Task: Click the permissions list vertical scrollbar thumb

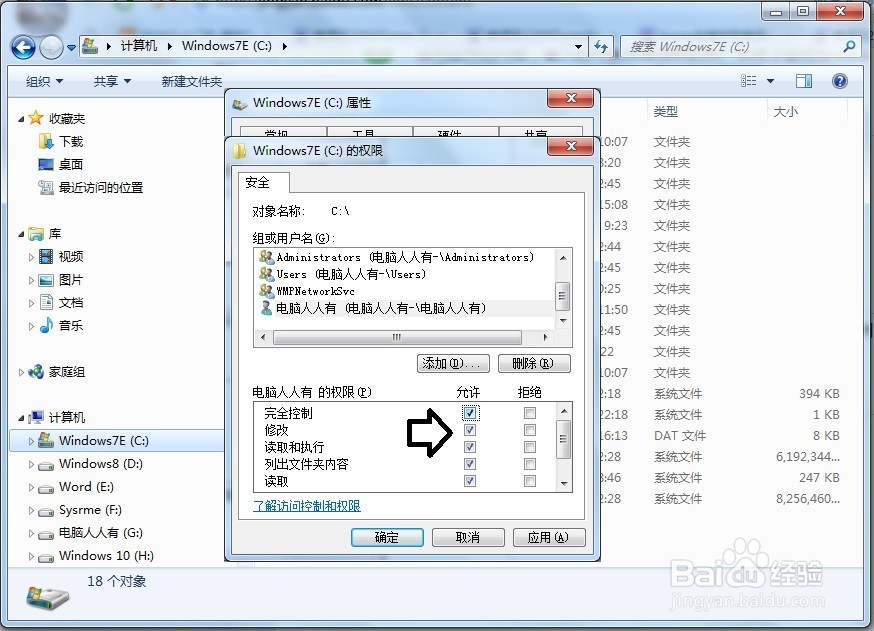Action: [x=564, y=439]
